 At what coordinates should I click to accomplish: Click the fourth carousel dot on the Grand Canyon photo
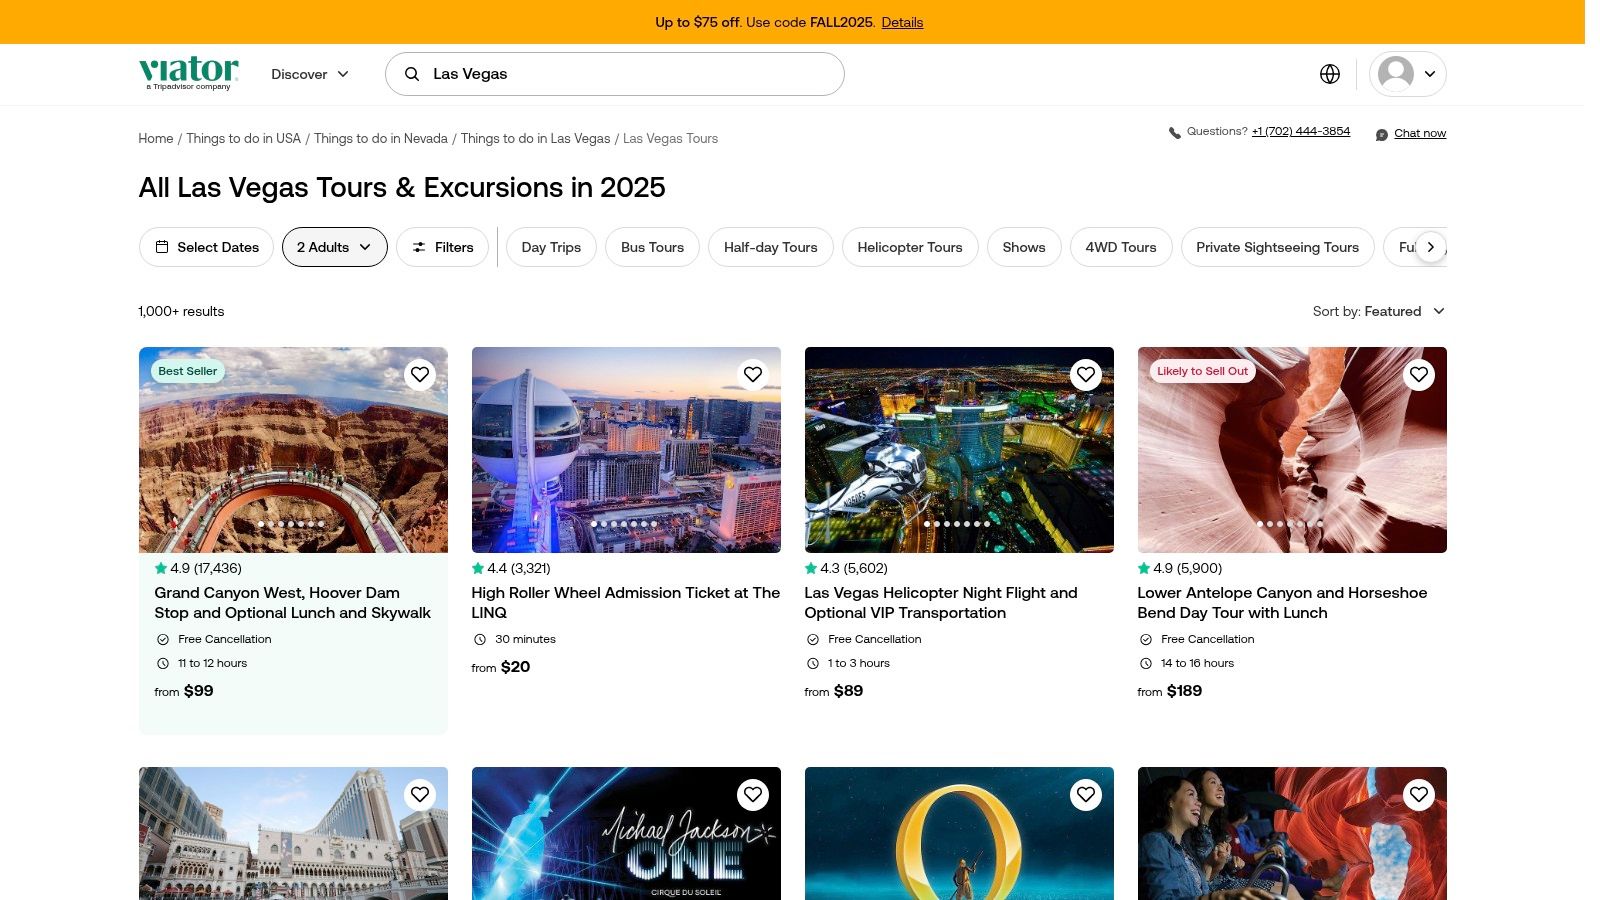pos(291,524)
